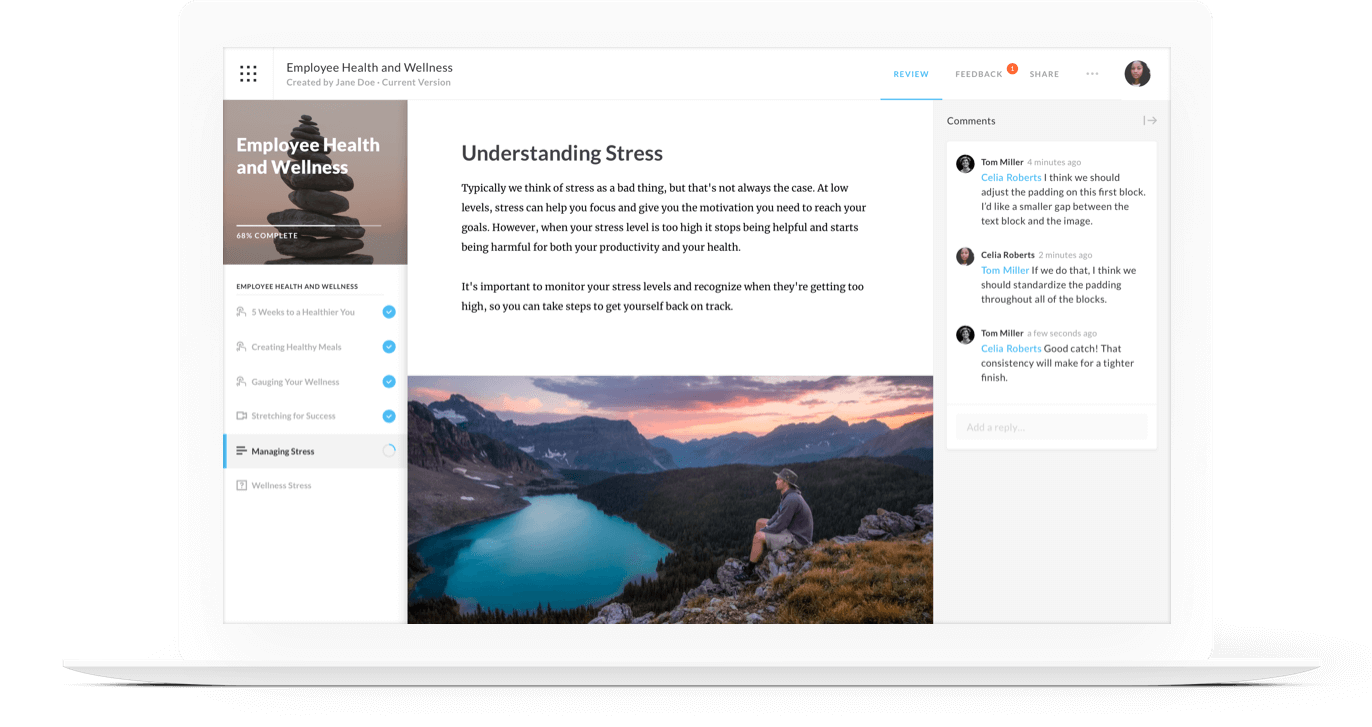
Task: Switch to the Review tab
Action: 911,74
